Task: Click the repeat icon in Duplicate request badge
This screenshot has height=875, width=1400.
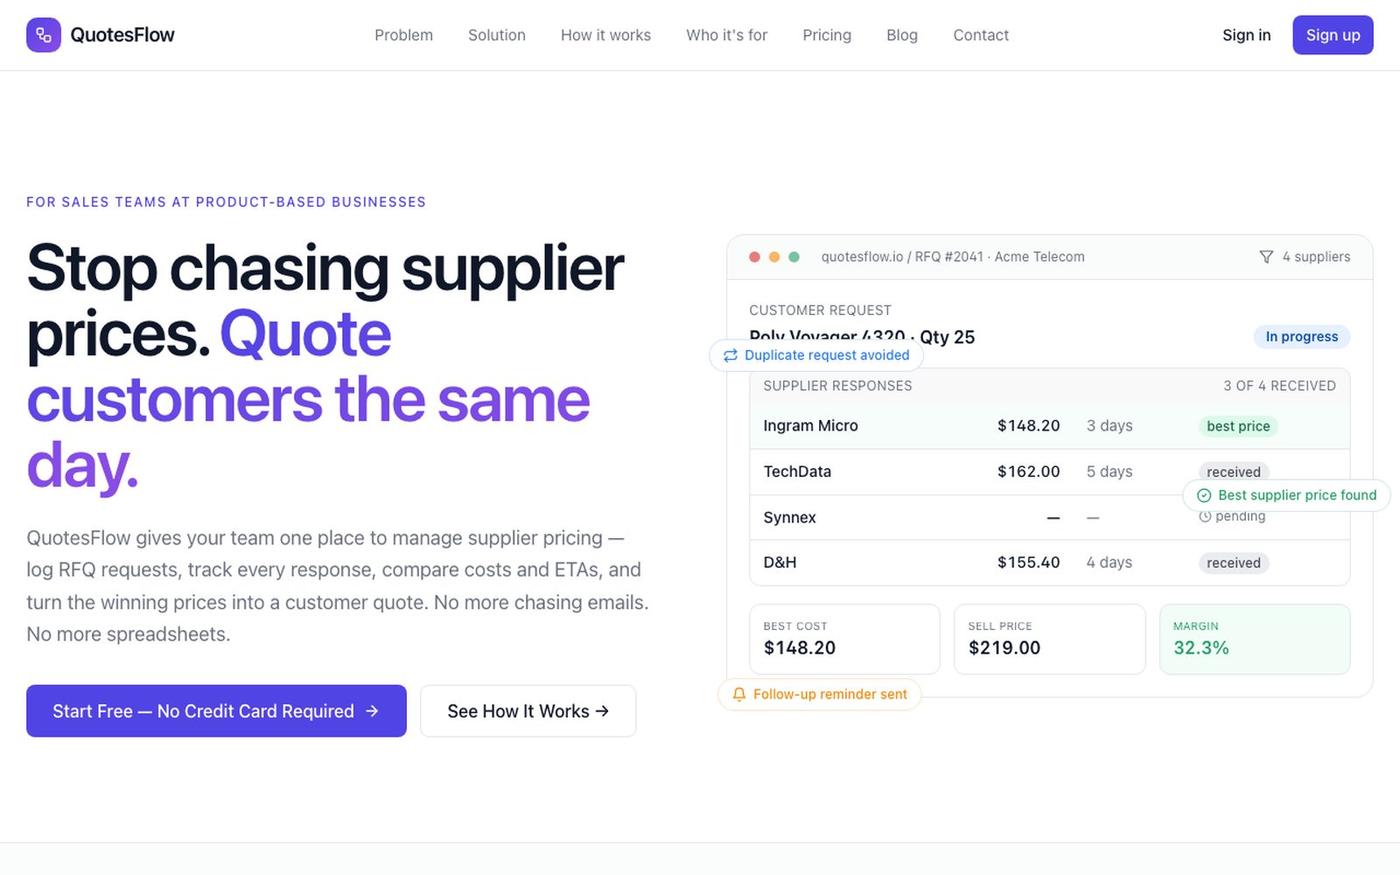Action: pyautogui.click(x=731, y=355)
